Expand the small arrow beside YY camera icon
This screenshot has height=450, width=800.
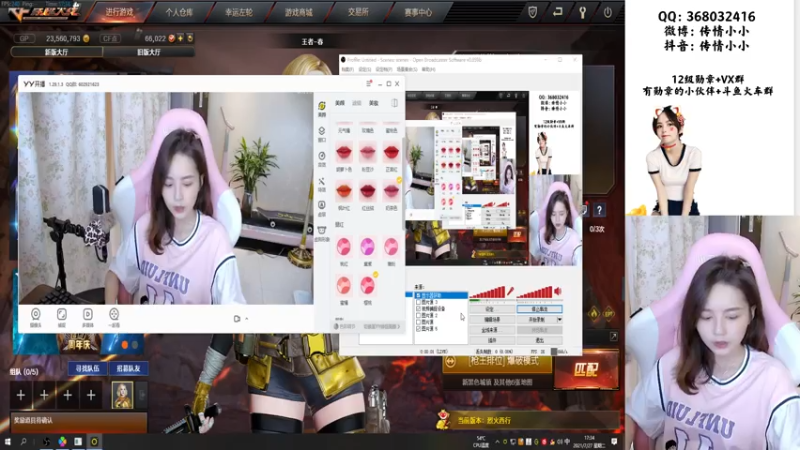247,319
